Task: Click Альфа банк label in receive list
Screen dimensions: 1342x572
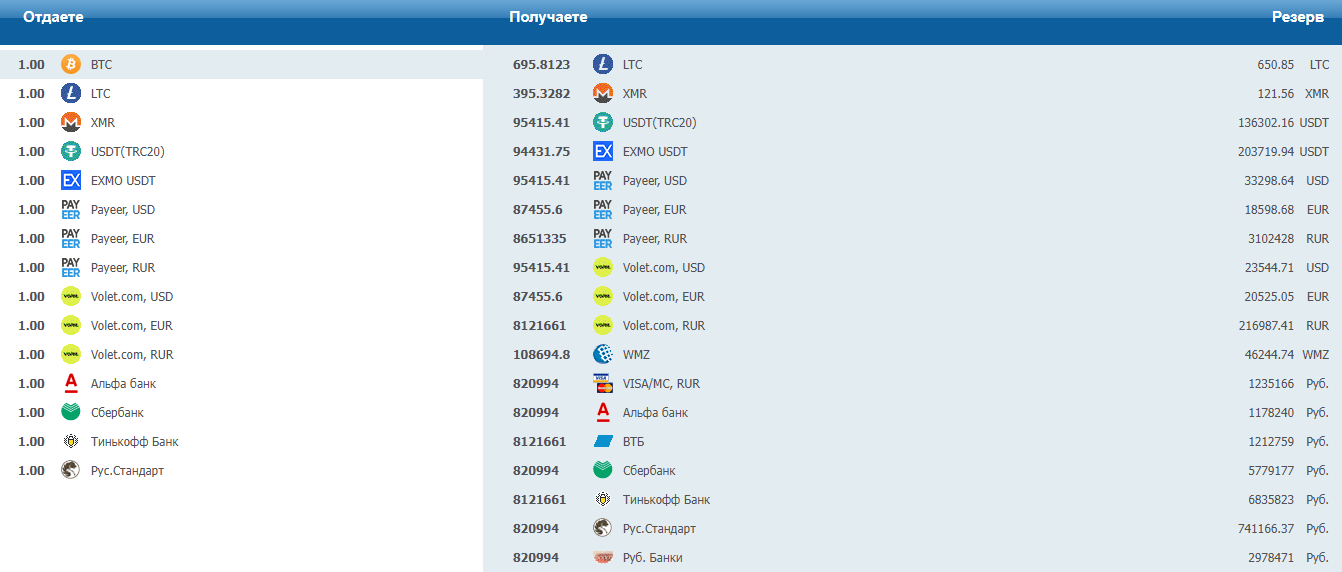Action: [x=655, y=413]
